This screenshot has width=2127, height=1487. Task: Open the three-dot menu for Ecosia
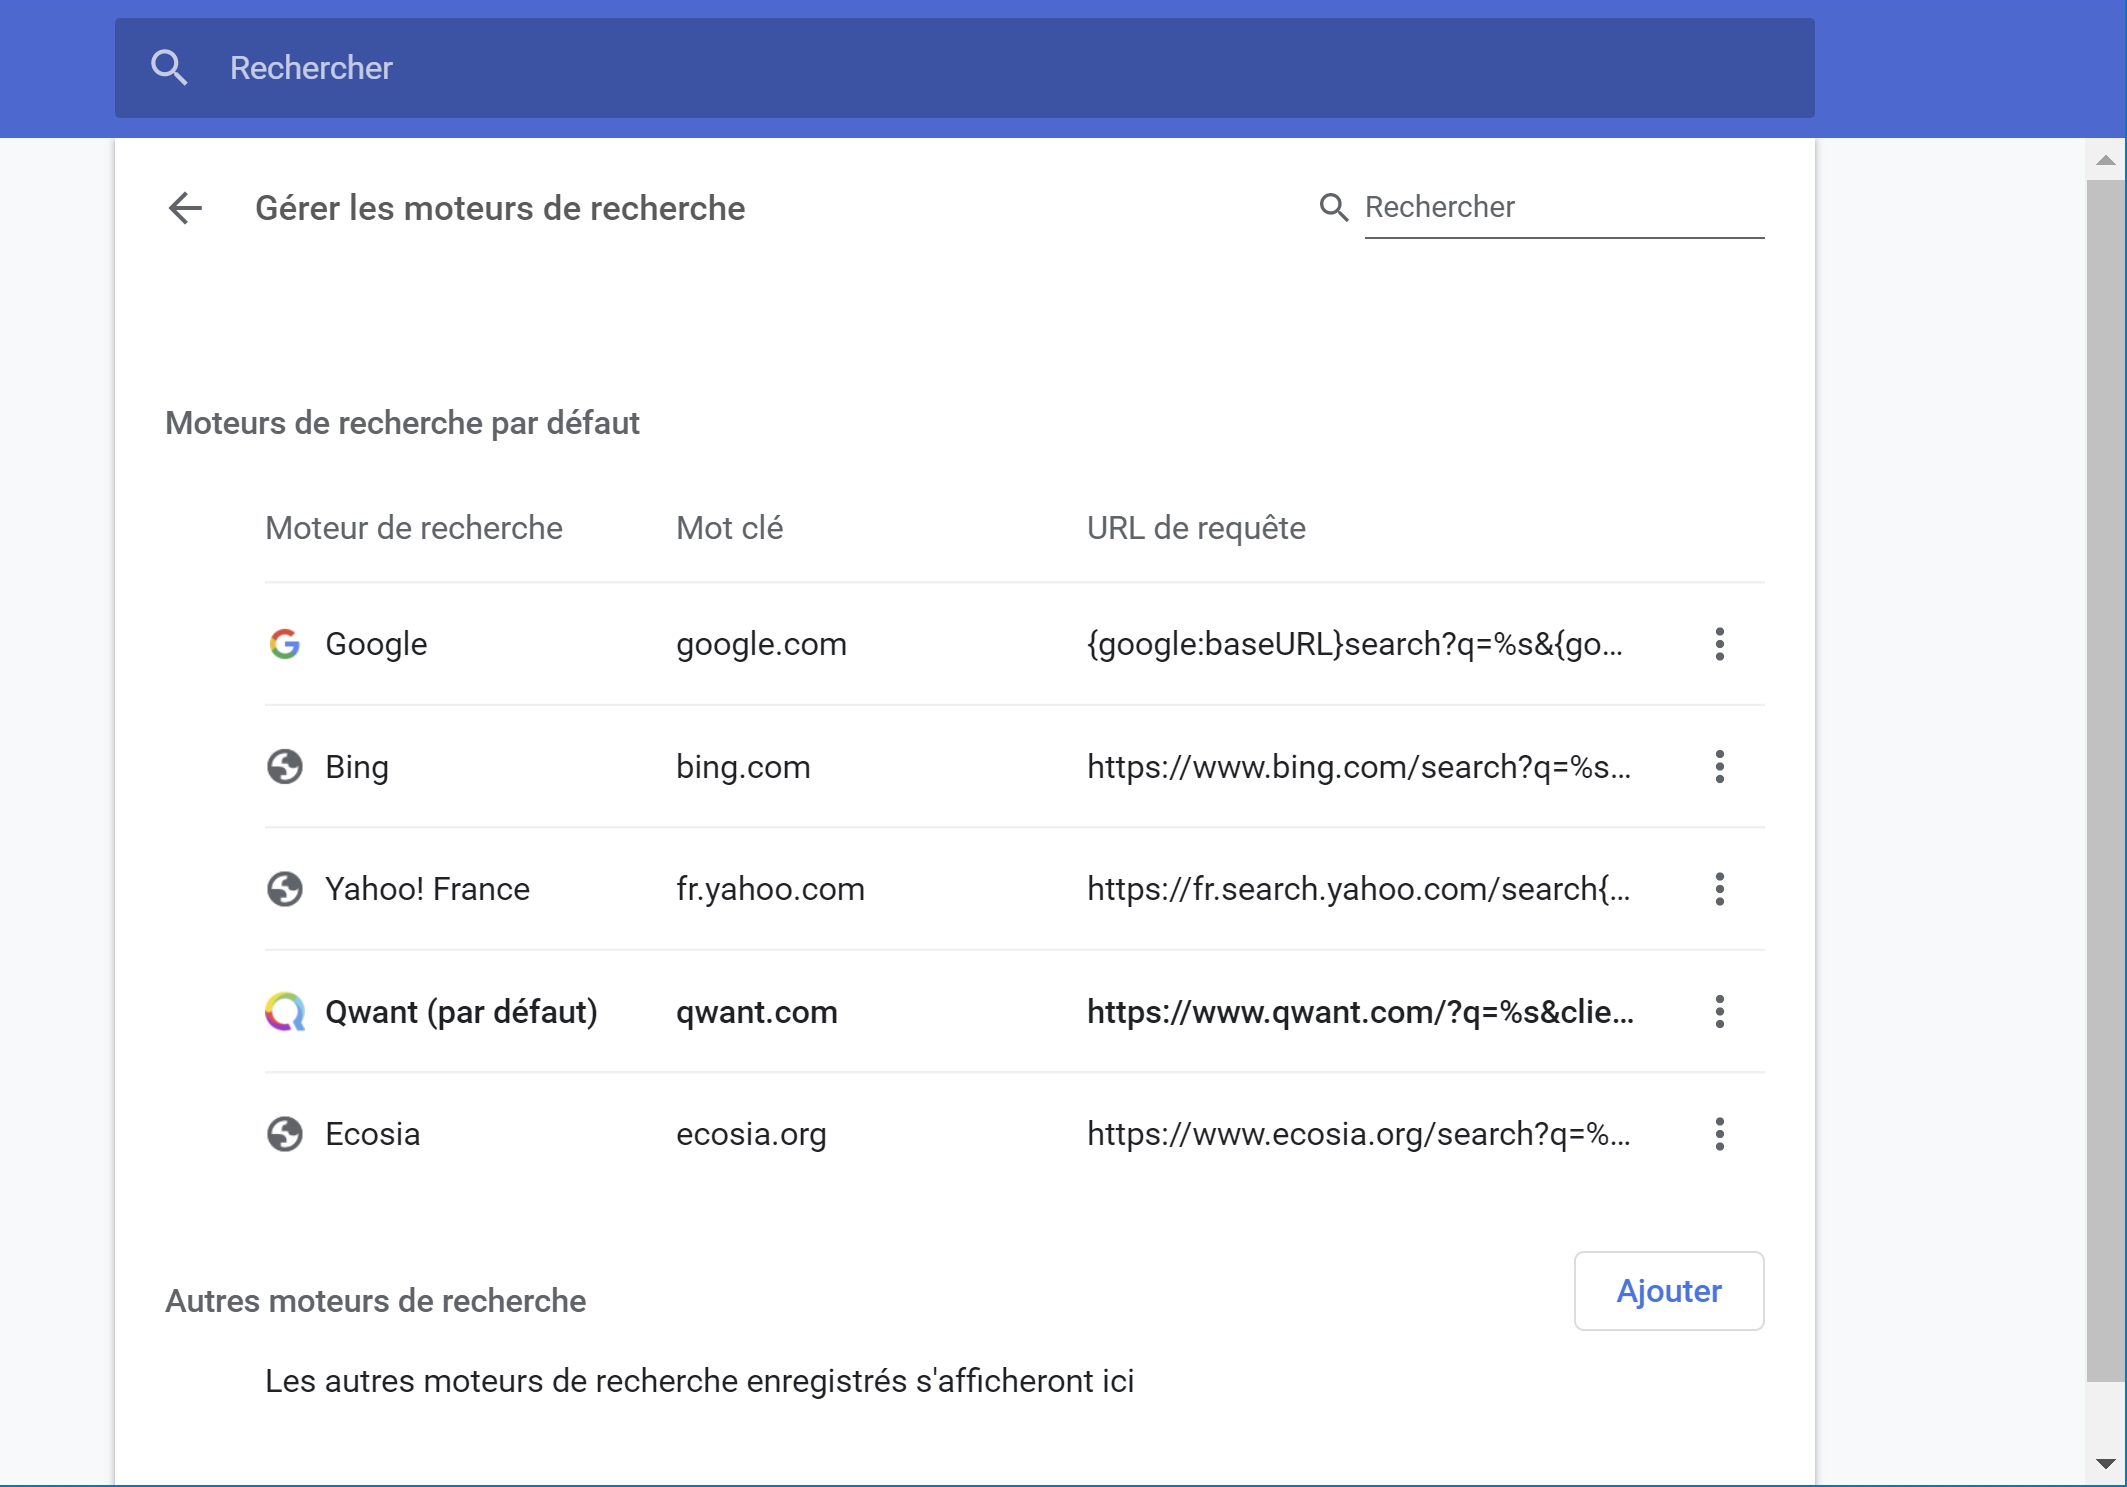1720,1134
